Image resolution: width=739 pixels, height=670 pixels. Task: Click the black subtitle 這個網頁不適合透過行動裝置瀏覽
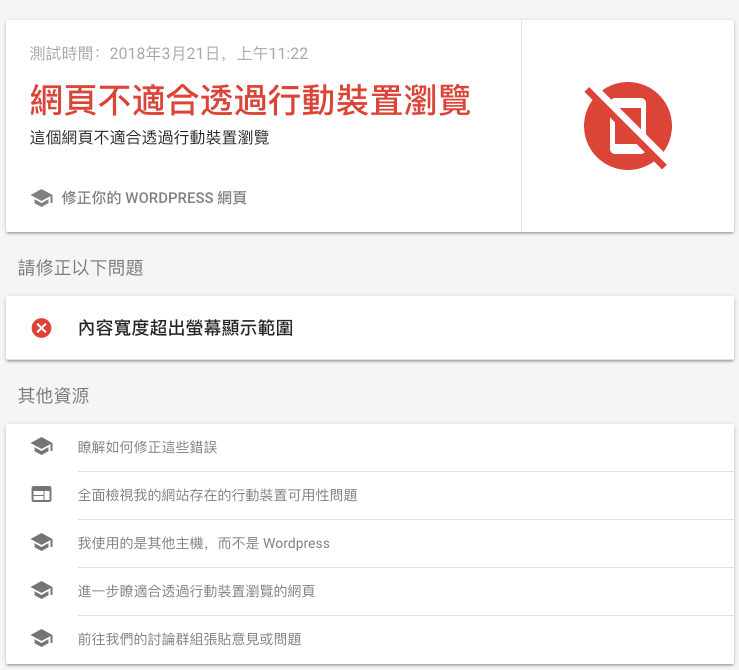[149, 138]
